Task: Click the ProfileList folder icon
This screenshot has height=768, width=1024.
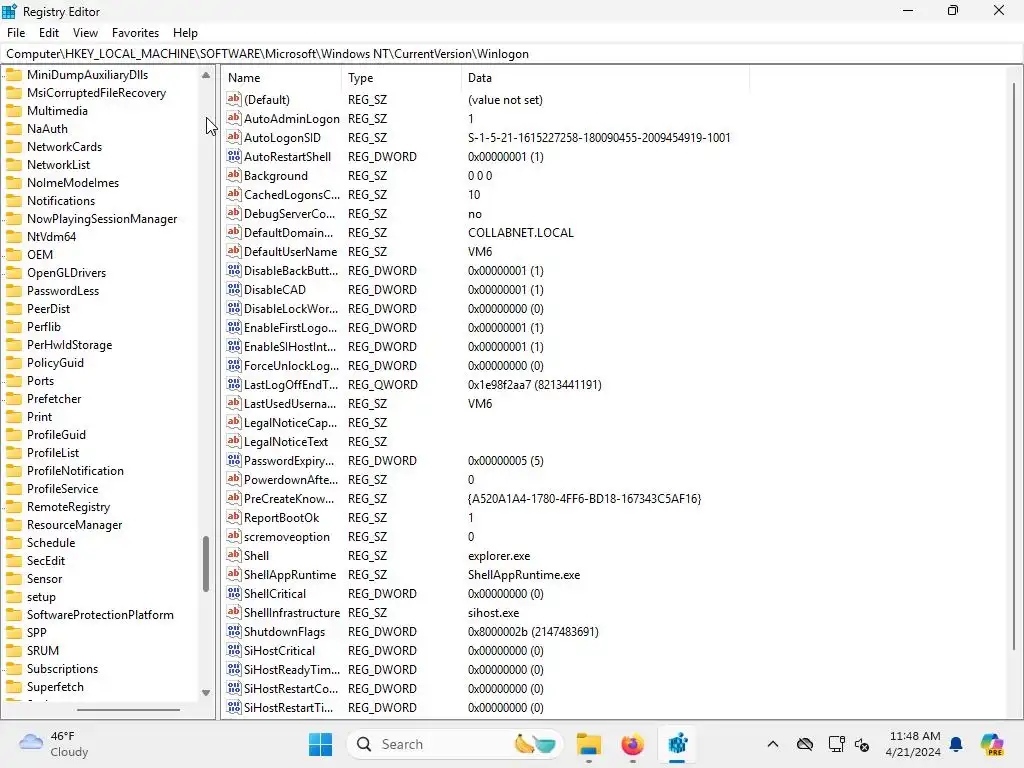Action: (x=14, y=453)
